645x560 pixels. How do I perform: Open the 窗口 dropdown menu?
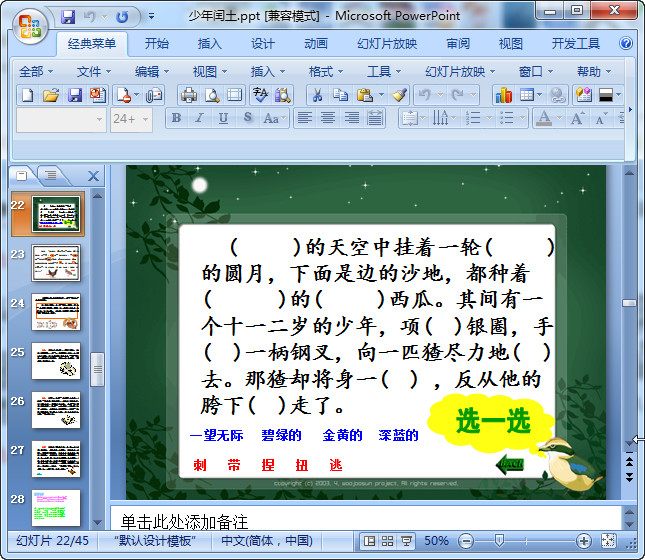click(x=536, y=72)
